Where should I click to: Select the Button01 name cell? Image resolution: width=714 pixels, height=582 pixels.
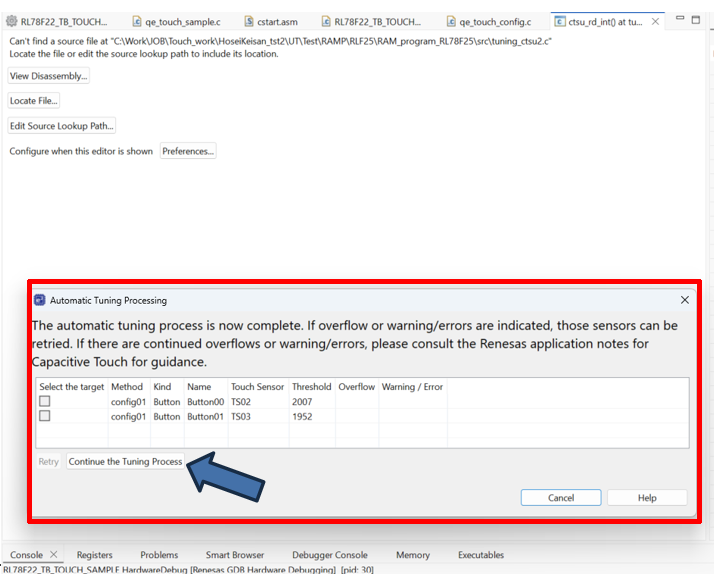205,416
